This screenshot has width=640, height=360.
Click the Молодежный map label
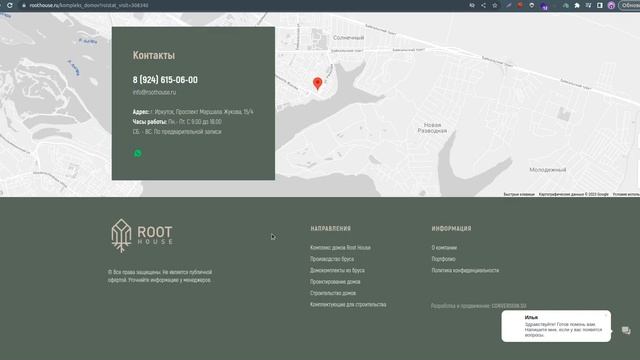[548, 170]
